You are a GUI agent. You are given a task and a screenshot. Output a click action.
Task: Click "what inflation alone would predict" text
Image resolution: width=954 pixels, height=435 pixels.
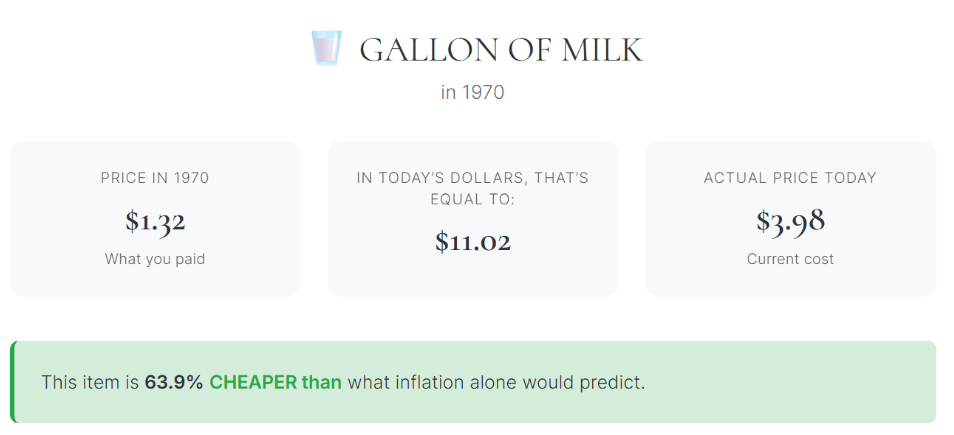pos(496,382)
